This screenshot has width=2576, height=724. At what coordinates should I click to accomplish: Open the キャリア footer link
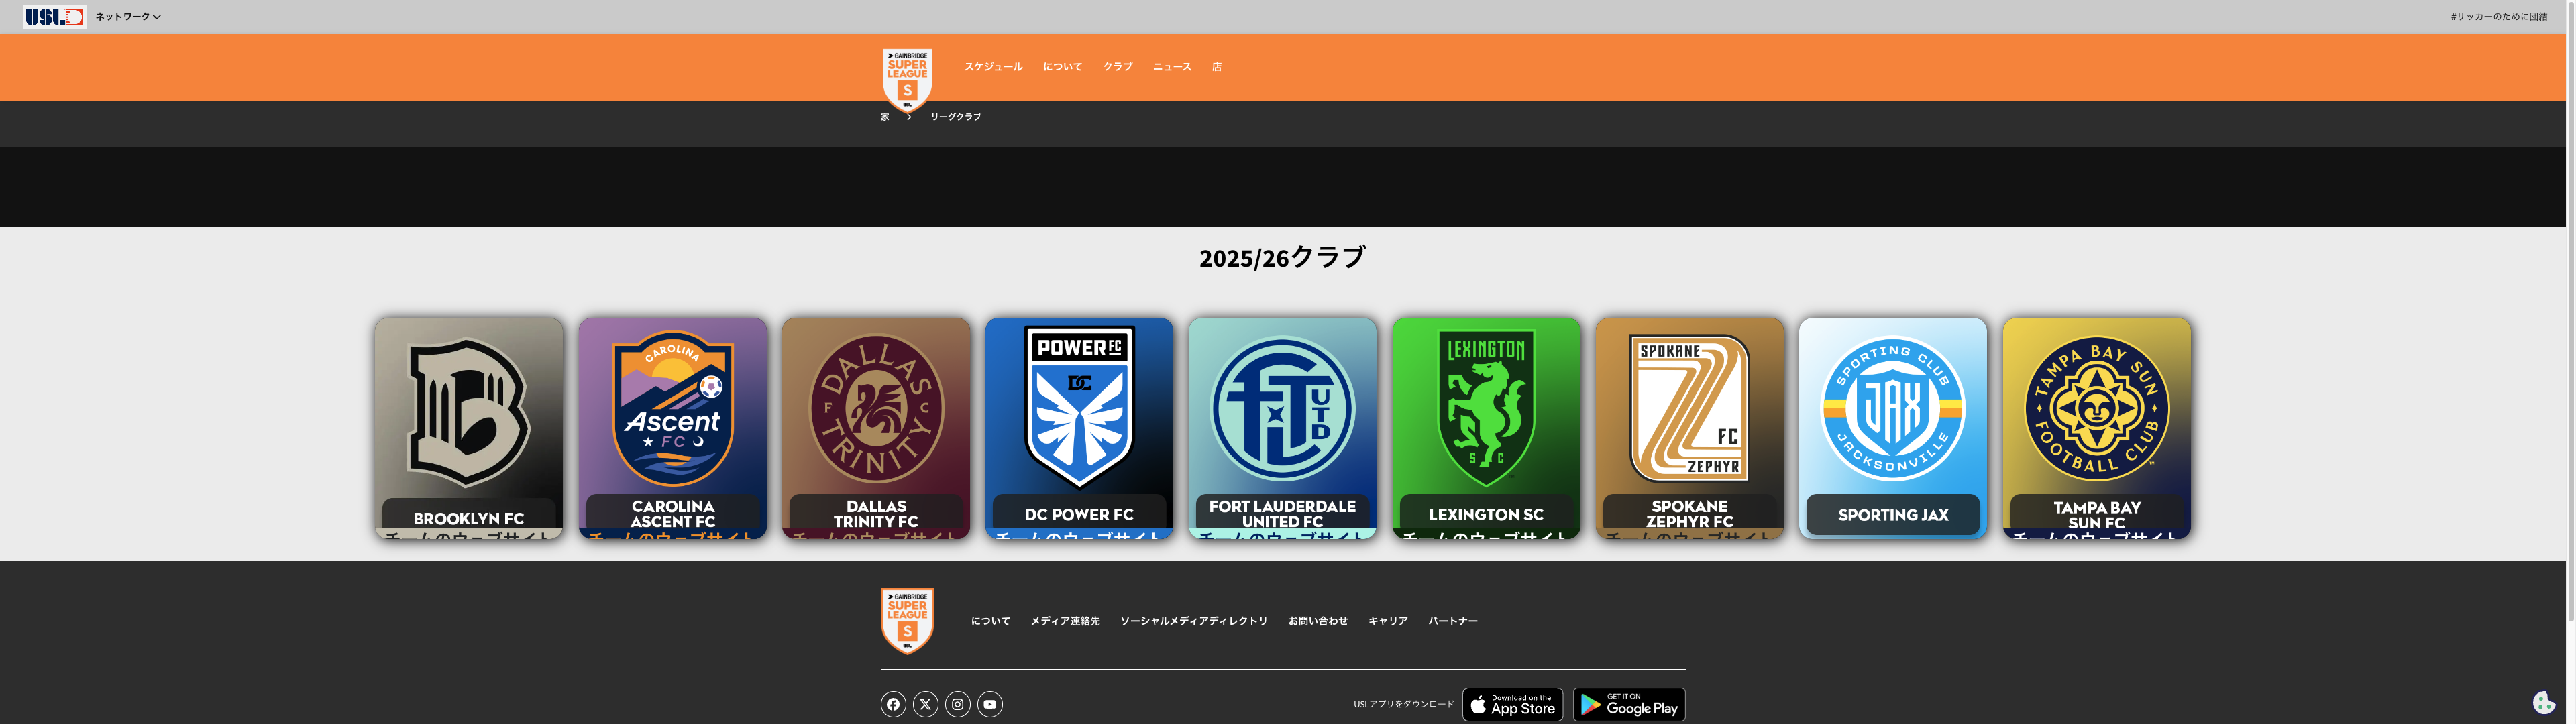(x=1388, y=621)
